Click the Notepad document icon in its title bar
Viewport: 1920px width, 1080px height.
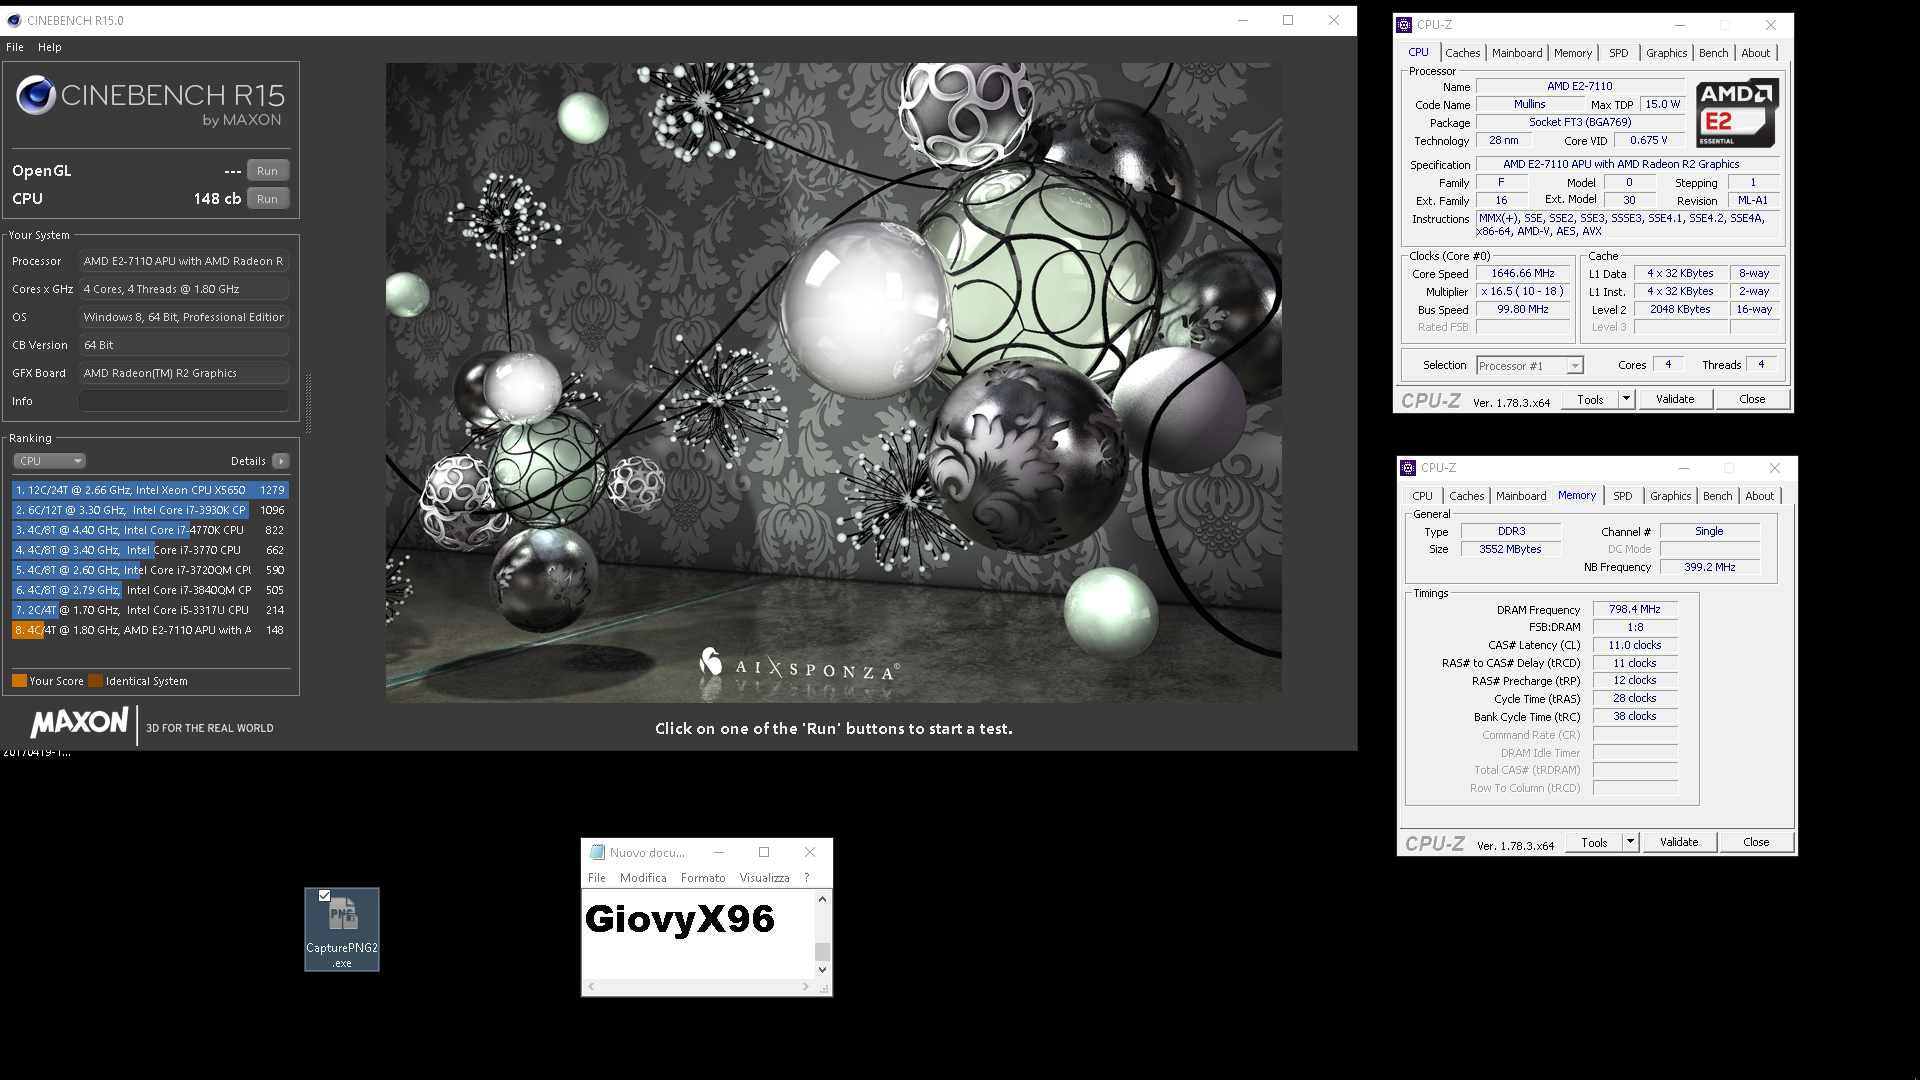coord(597,853)
